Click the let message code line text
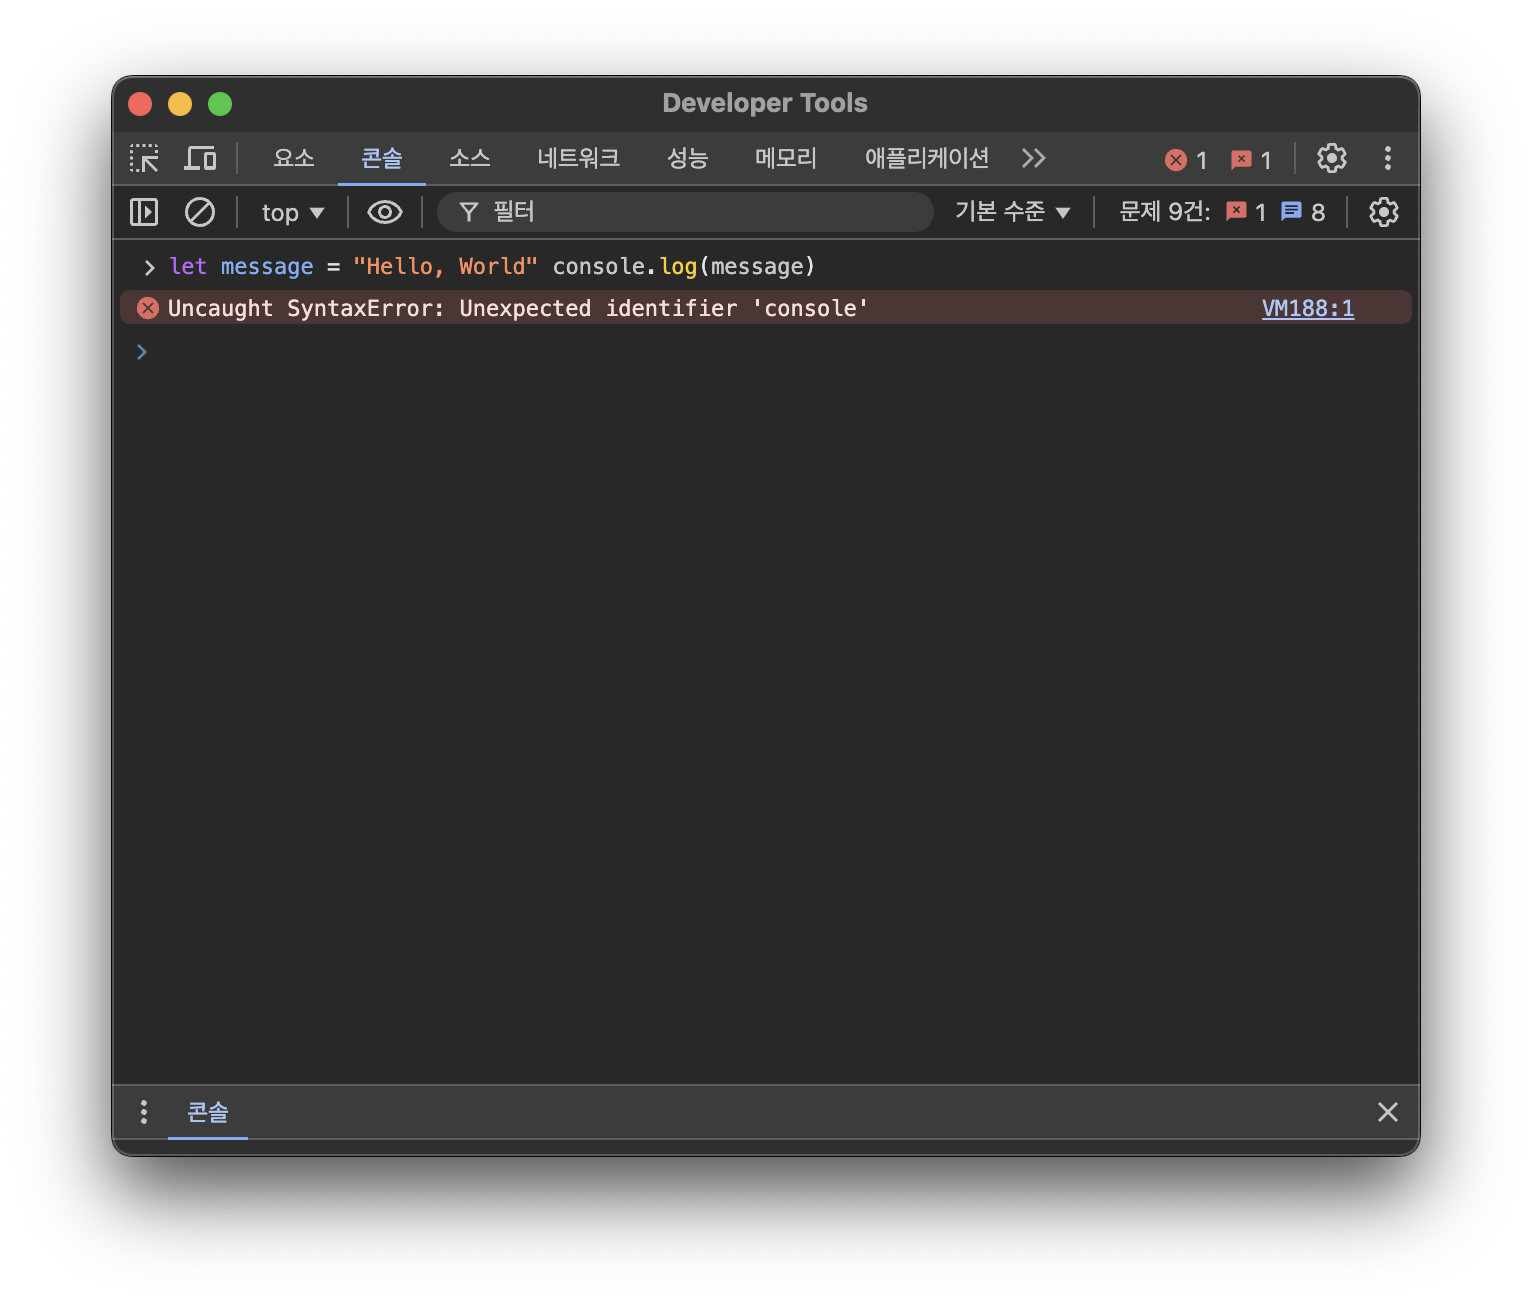 [x=492, y=267]
